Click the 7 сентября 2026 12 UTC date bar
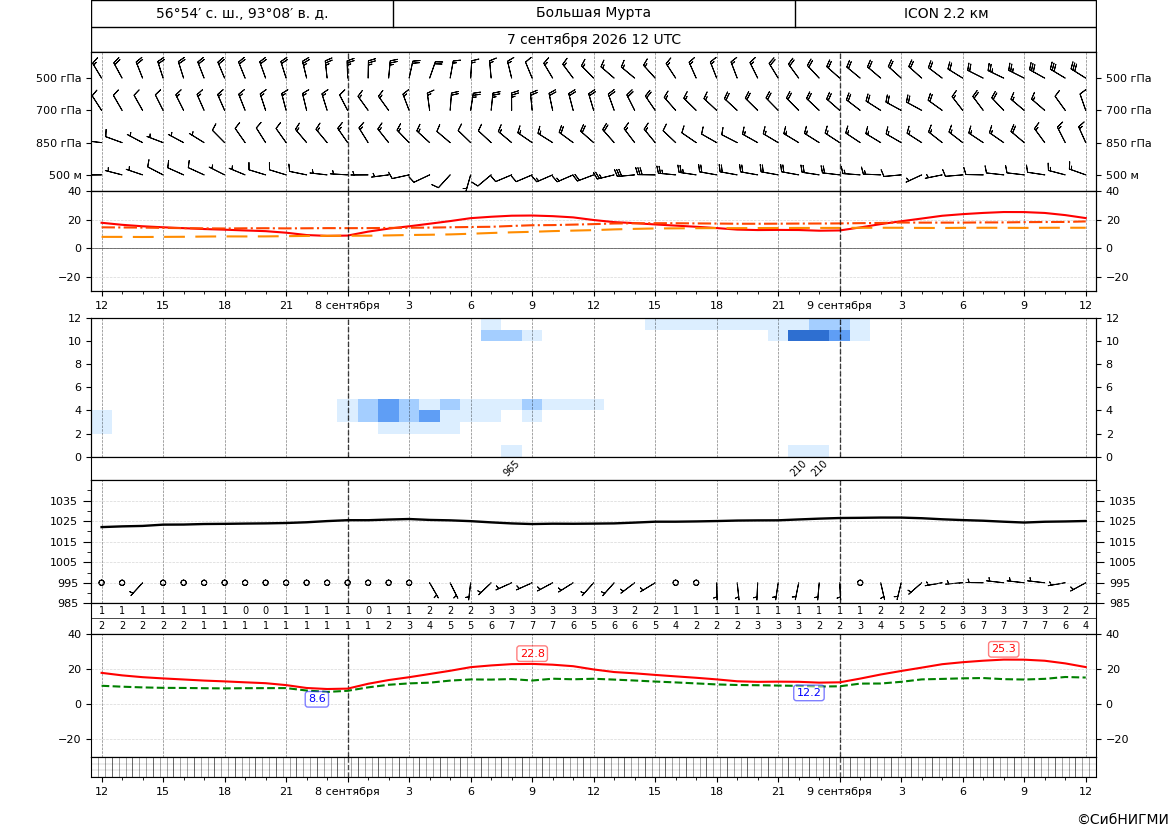 [593, 40]
